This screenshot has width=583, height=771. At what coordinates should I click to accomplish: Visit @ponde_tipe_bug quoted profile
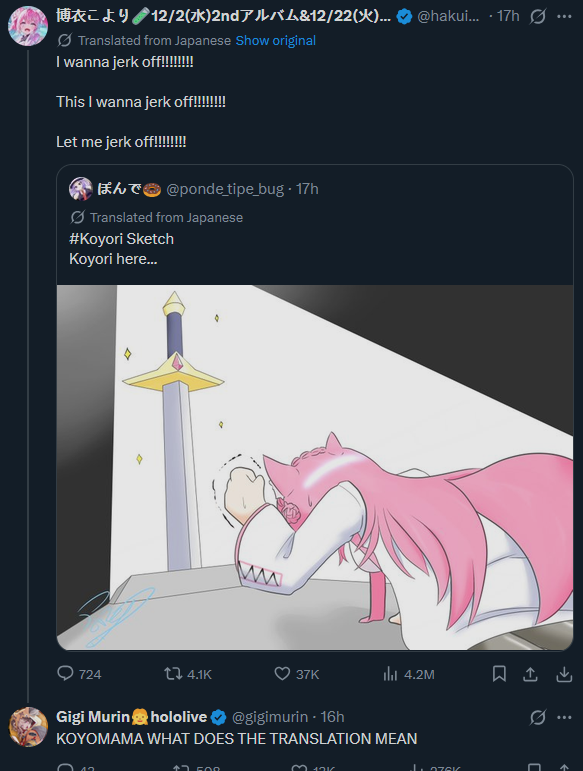coord(225,189)
